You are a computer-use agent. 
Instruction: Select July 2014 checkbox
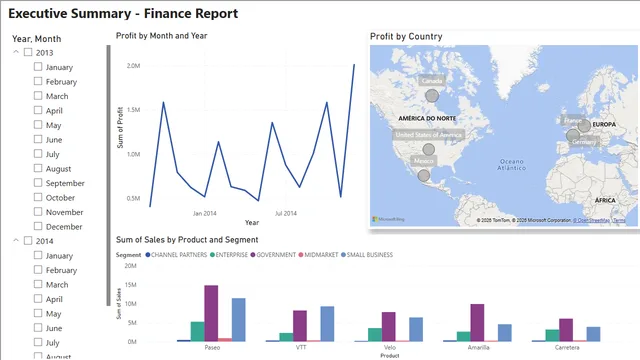click(38, 342)
